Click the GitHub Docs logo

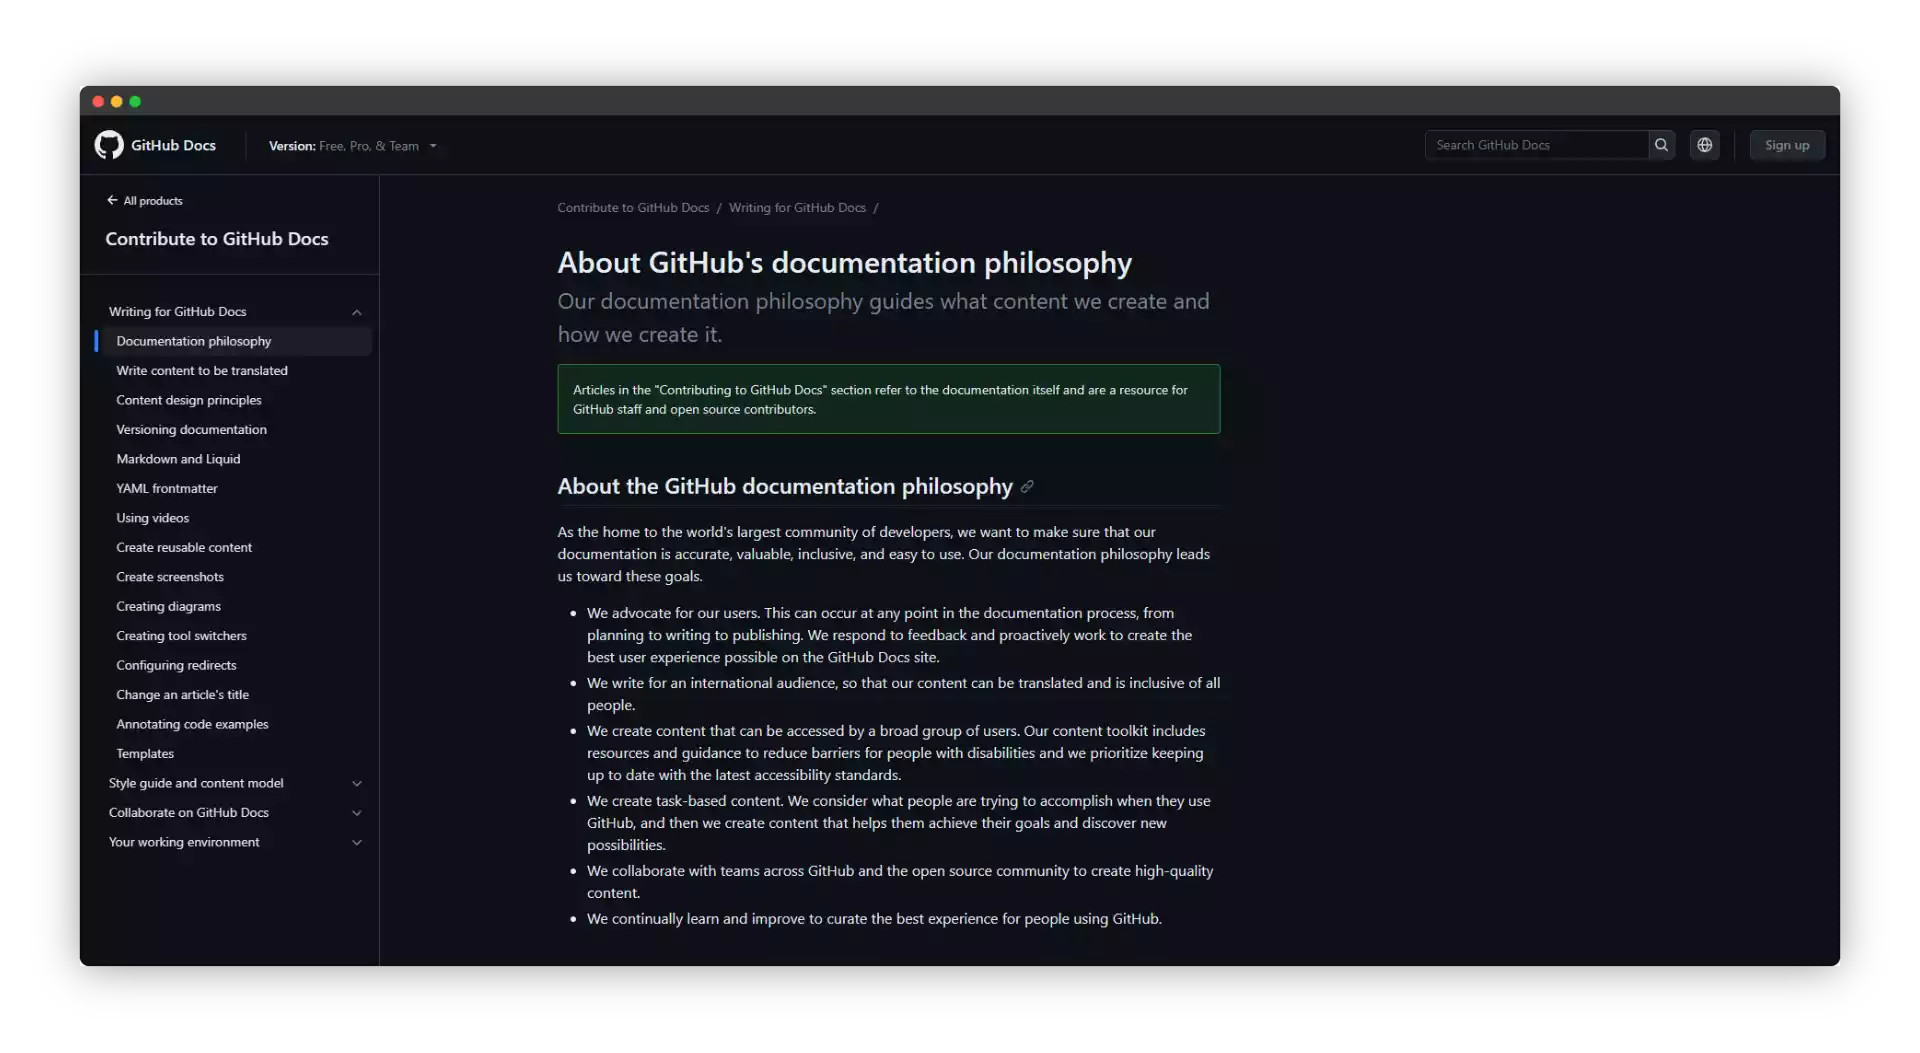155,145
